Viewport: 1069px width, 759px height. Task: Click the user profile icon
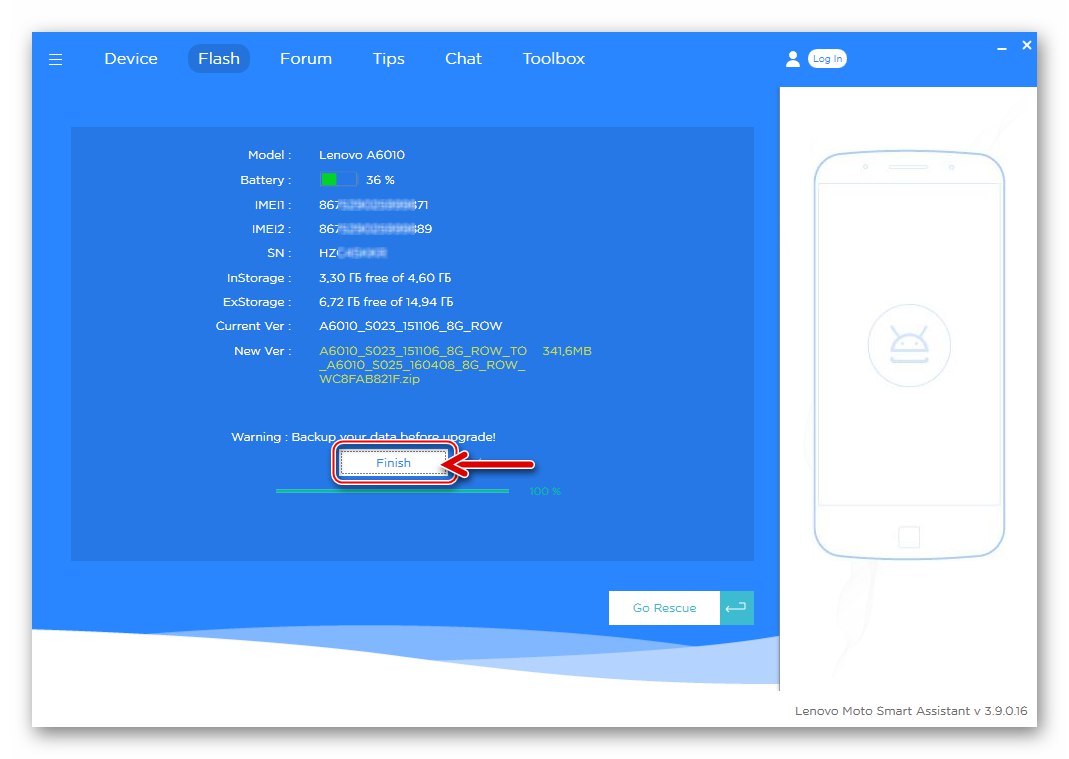pyautogui.click(x=793, y=59)
